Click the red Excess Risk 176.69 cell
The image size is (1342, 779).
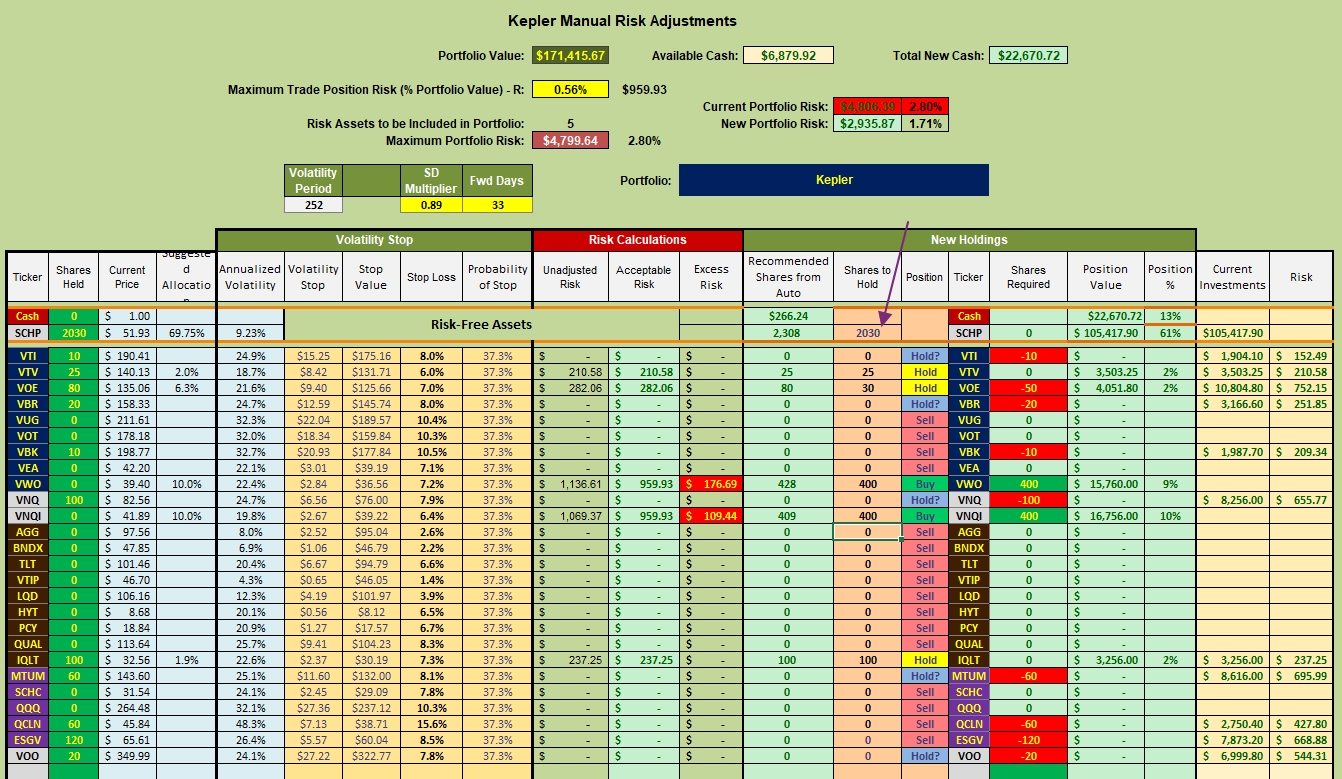[x=711, y=484]
